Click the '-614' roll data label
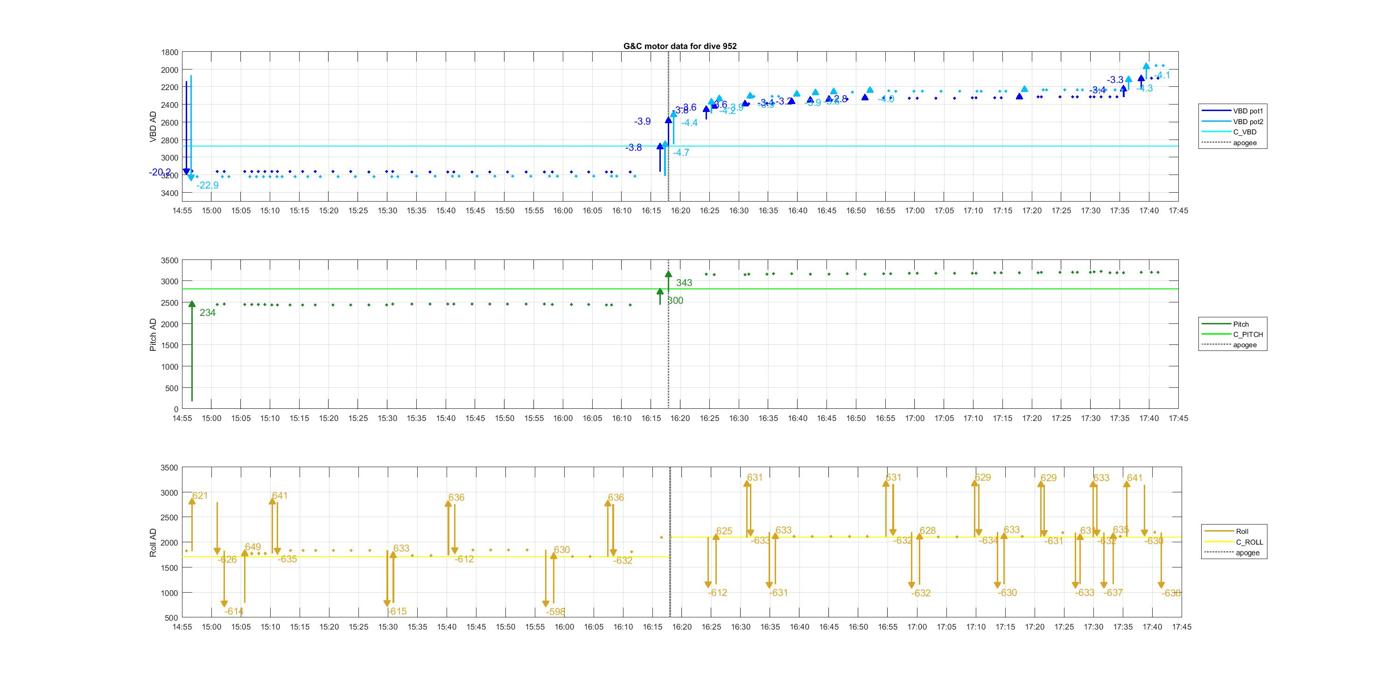This screenshot has width=1400, height=693. coord(233,611)
